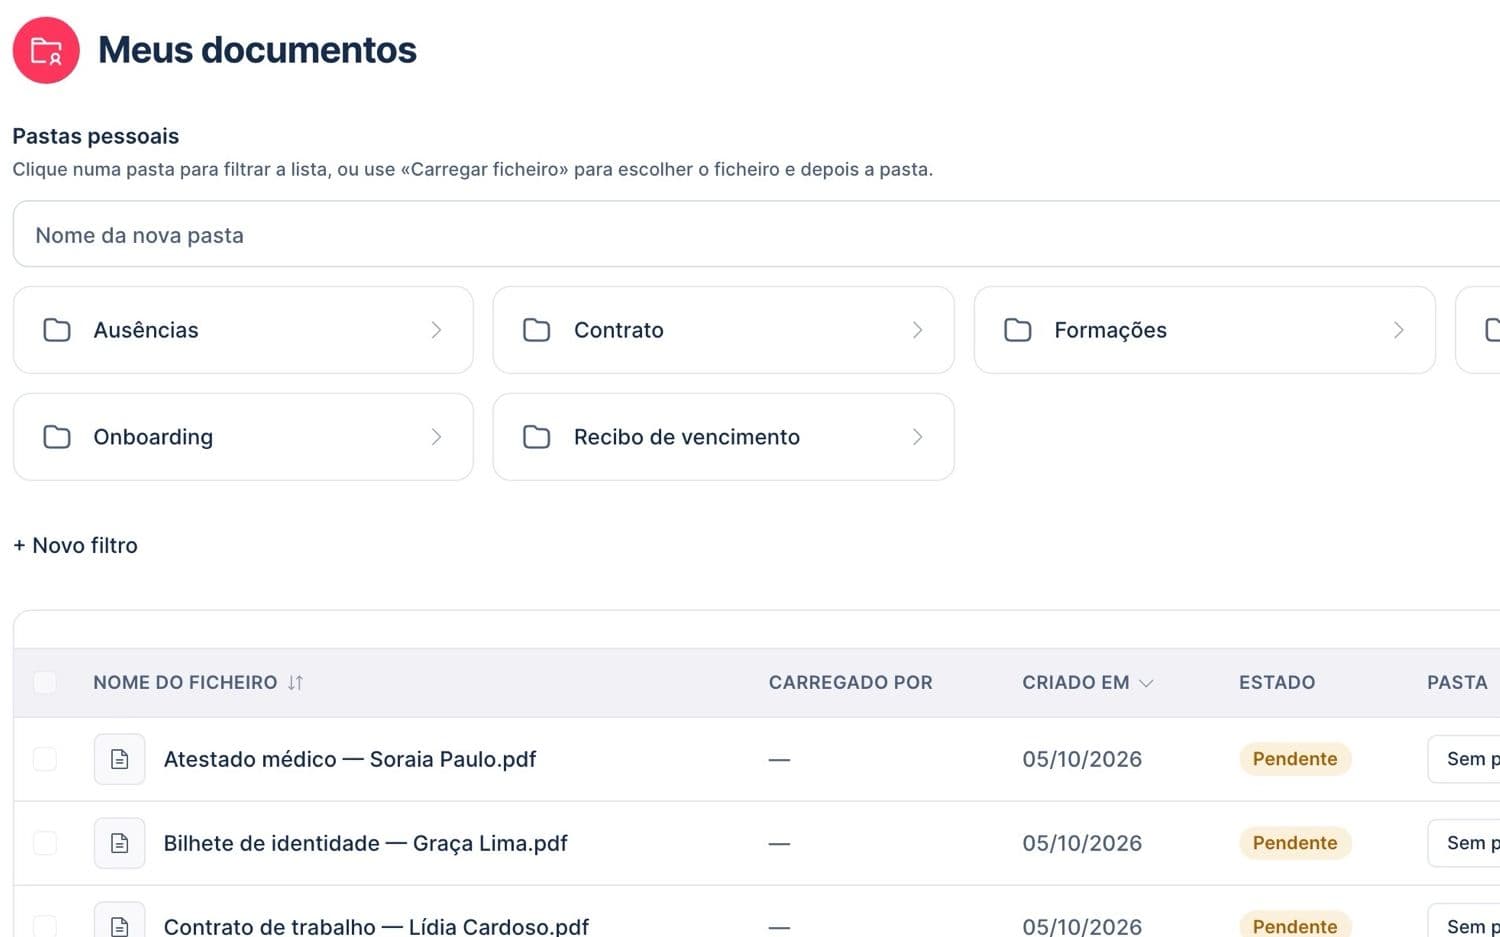
Task: Tick the select-all checkbox in table header
Action: 45,682
